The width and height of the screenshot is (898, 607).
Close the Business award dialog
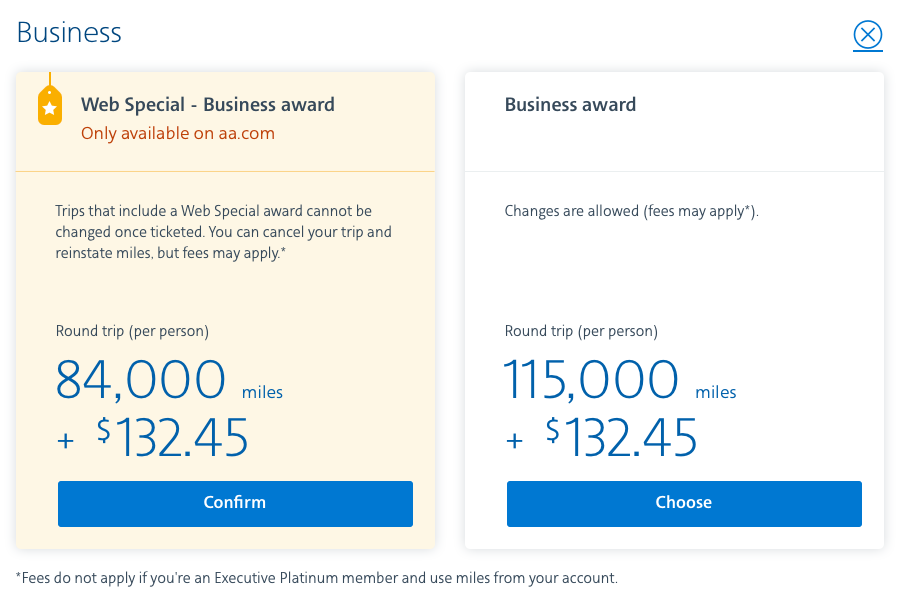point(867,36)
